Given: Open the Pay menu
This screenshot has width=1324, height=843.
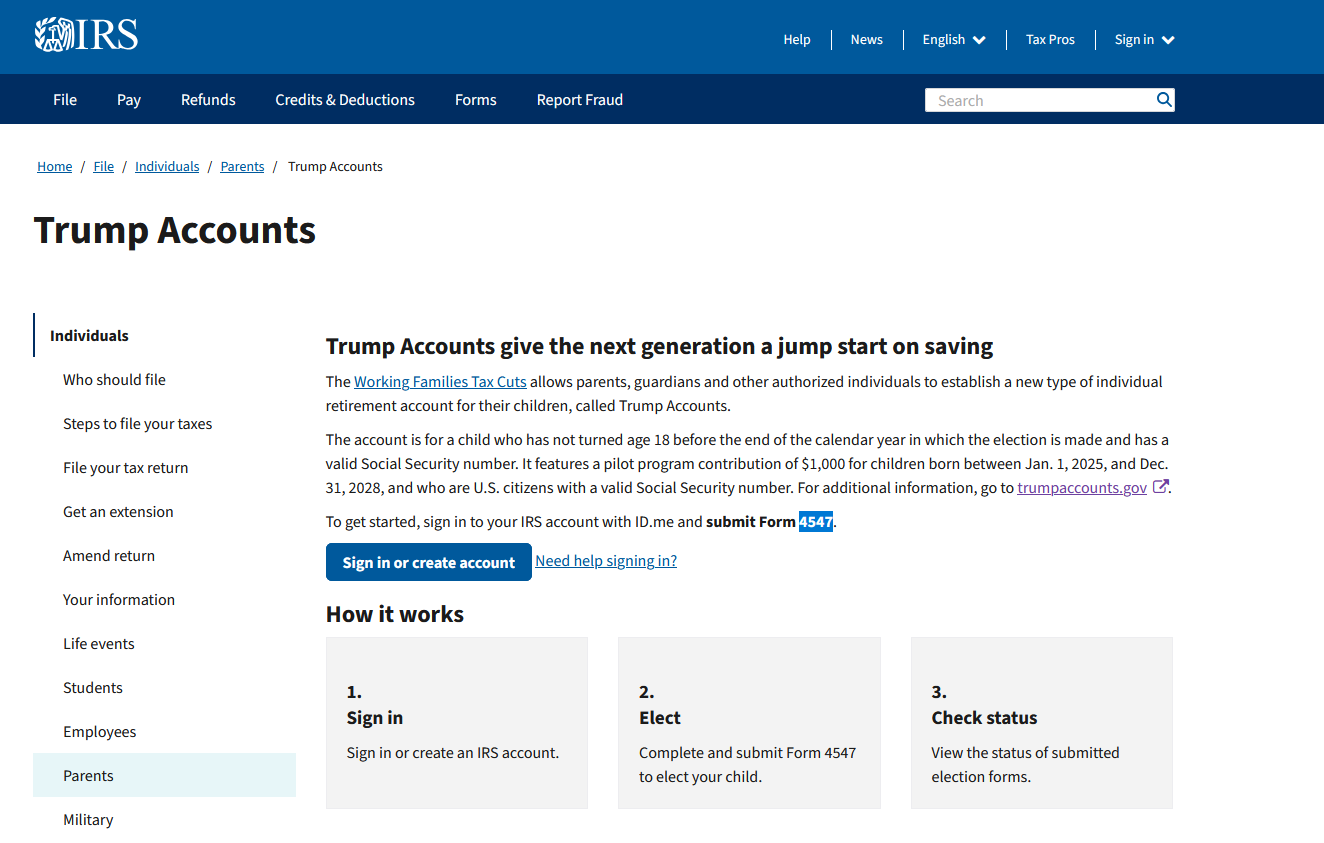Looking at the screenshot, I should (x=129, y=100).
